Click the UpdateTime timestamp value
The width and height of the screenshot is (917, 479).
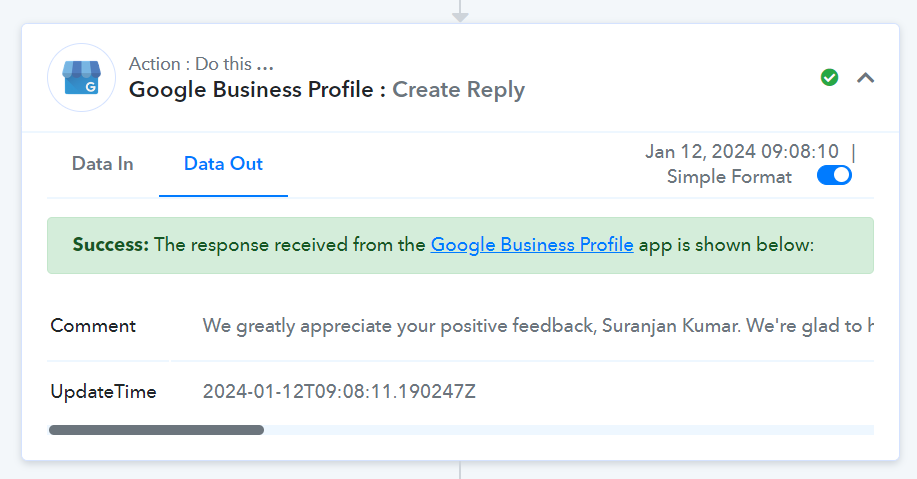click(x=339, y=391)
